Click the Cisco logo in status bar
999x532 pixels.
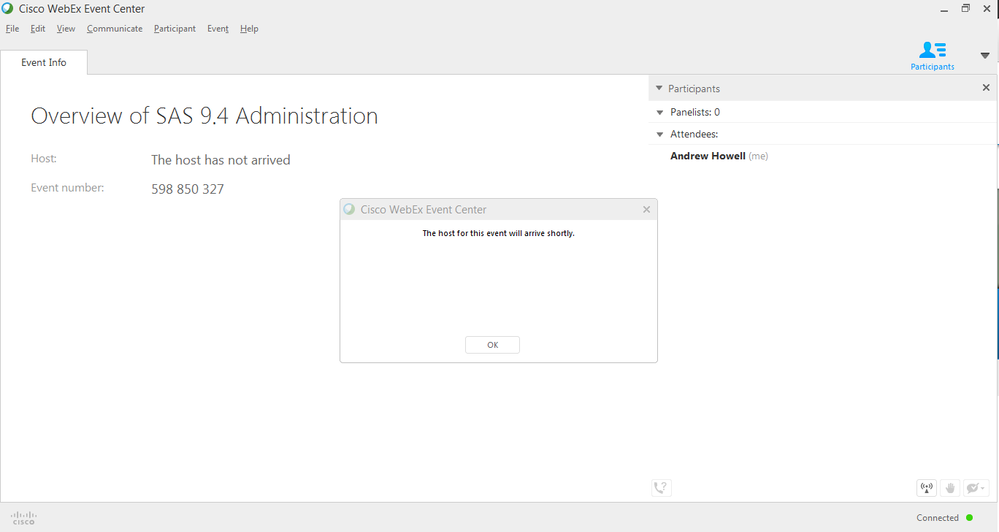coord(24,517)
